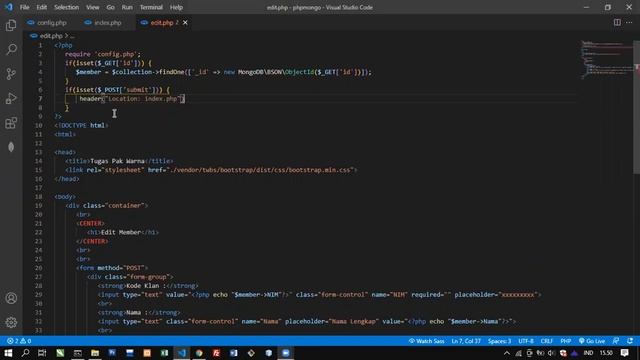The width and height of the screenshot is (640, 360).
Task: Open the Go menu
Action: tap(110, 7)
